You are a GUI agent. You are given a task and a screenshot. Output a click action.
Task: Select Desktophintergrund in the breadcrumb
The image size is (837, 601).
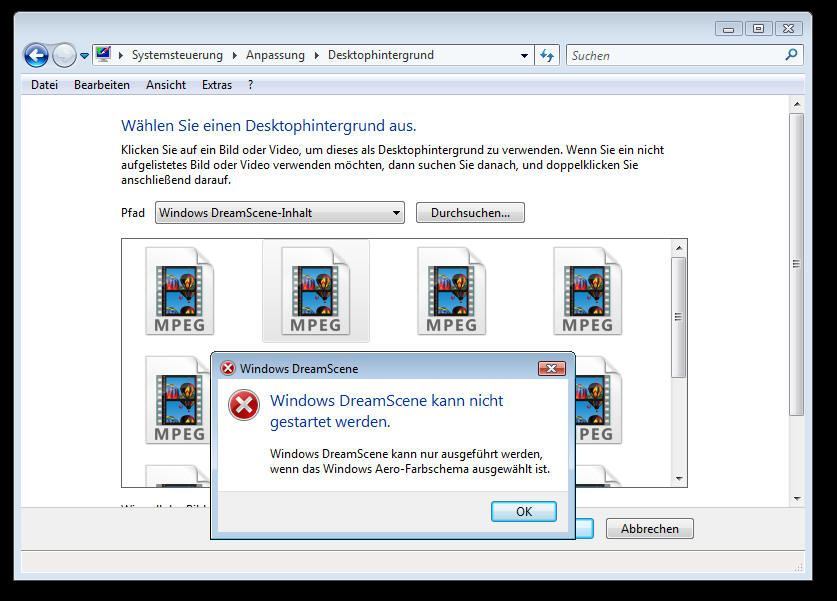click(x=381, y=55)
